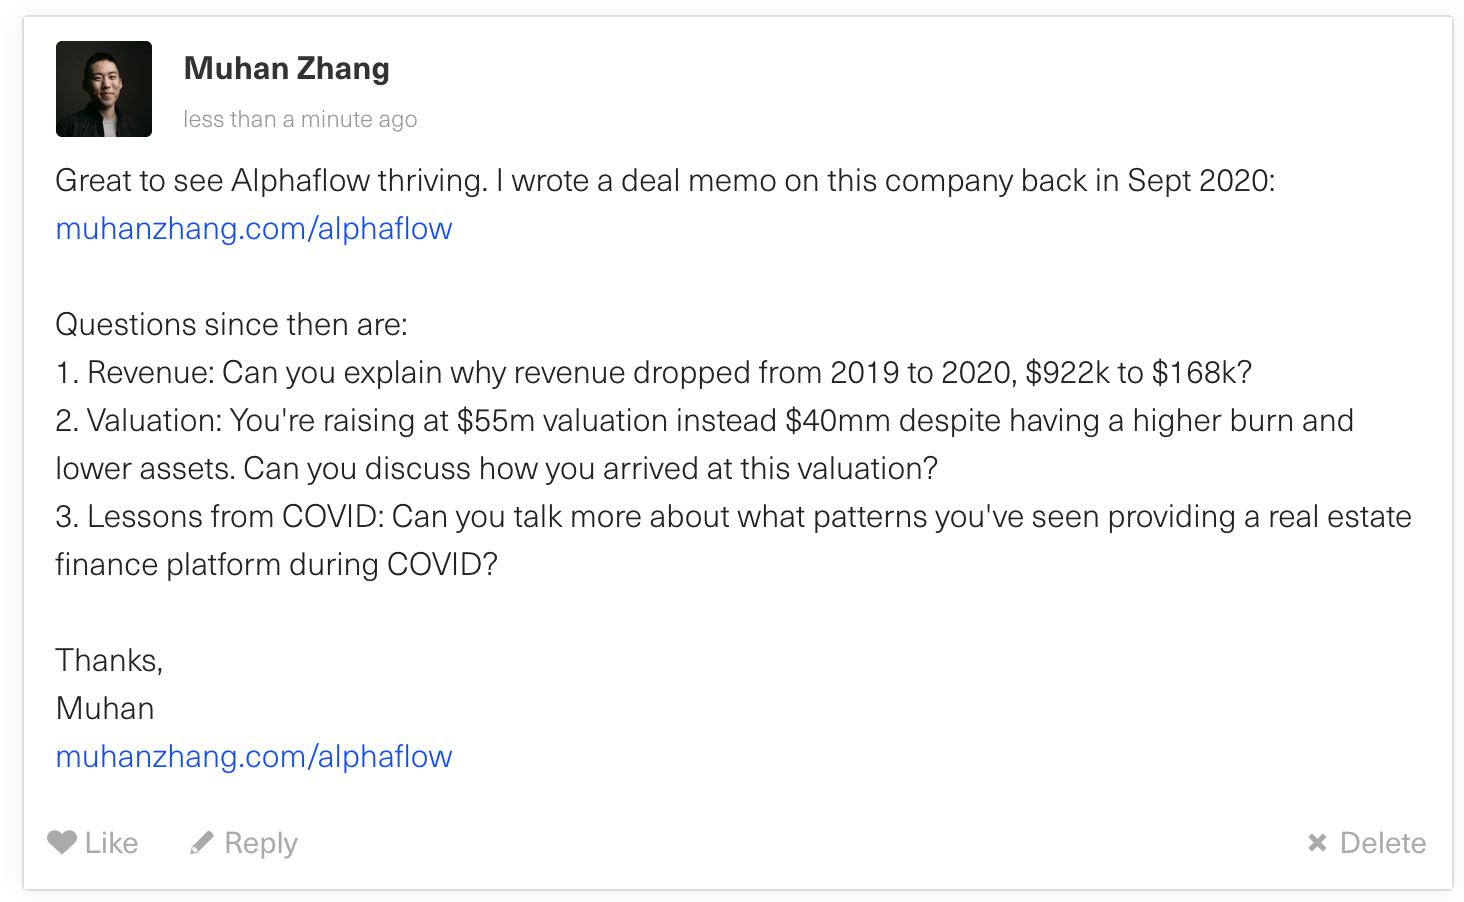Image resolution: width=1464 pixels, height=902 pixels.
Task: Open the first muhanzhang.com/alphaflow link after the deal memo line
Action: click(254, 229)
